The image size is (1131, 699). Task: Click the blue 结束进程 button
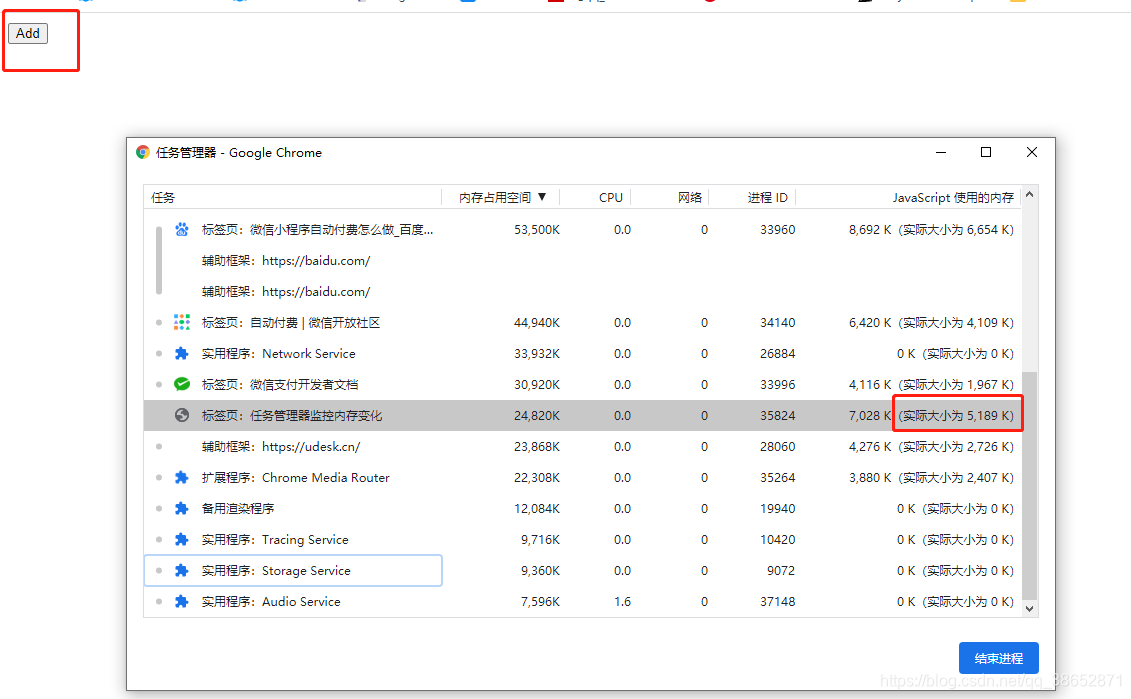998,658
